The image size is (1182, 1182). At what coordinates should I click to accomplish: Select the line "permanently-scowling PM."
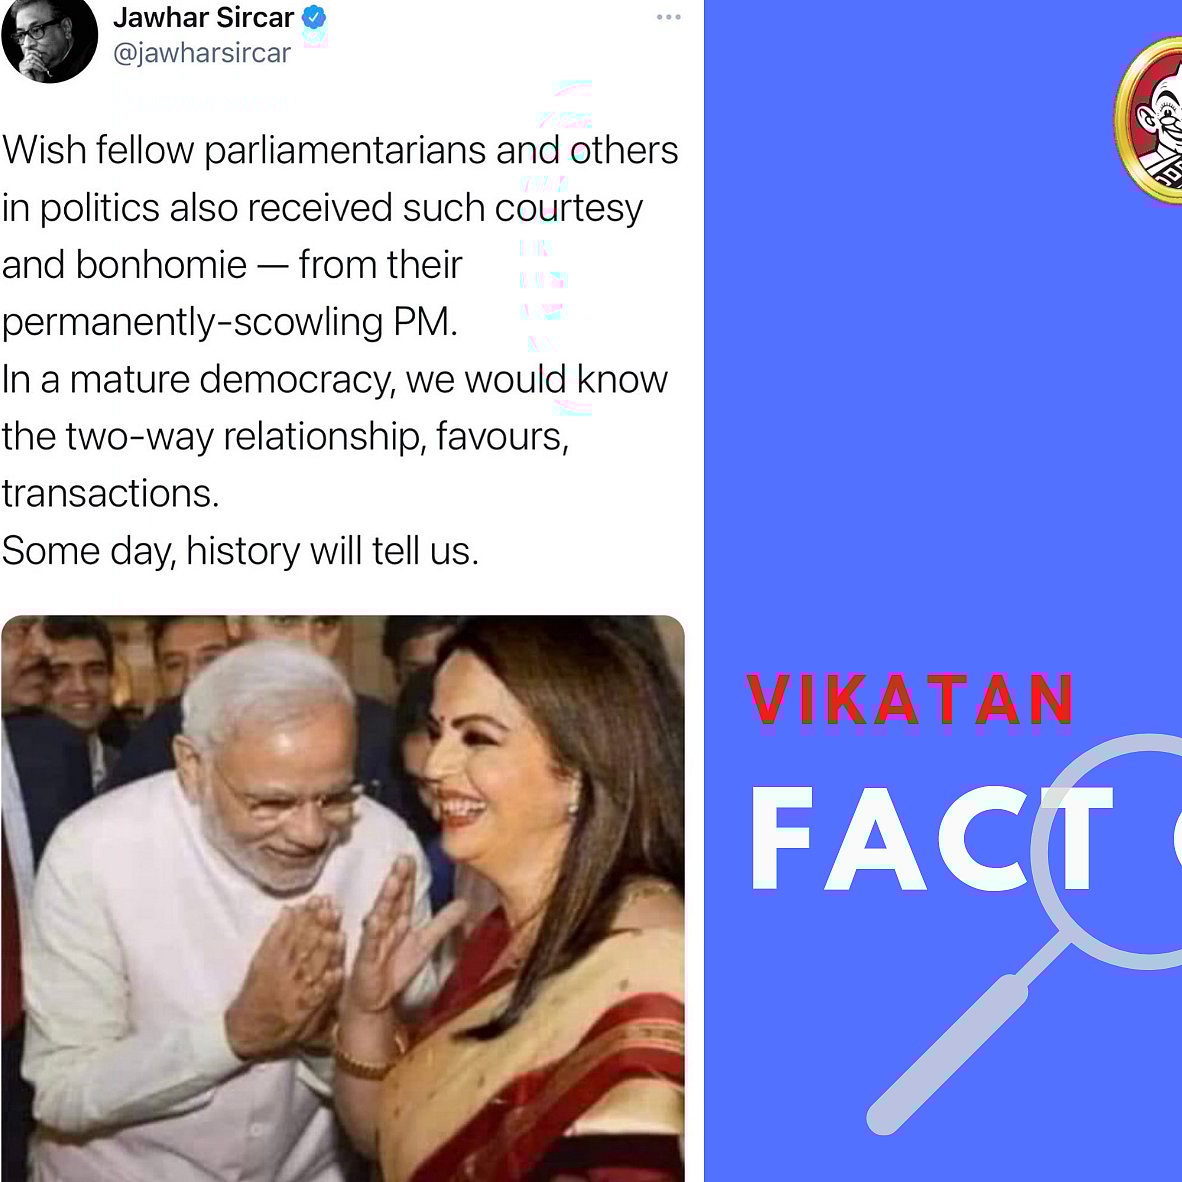click(230, 323)
